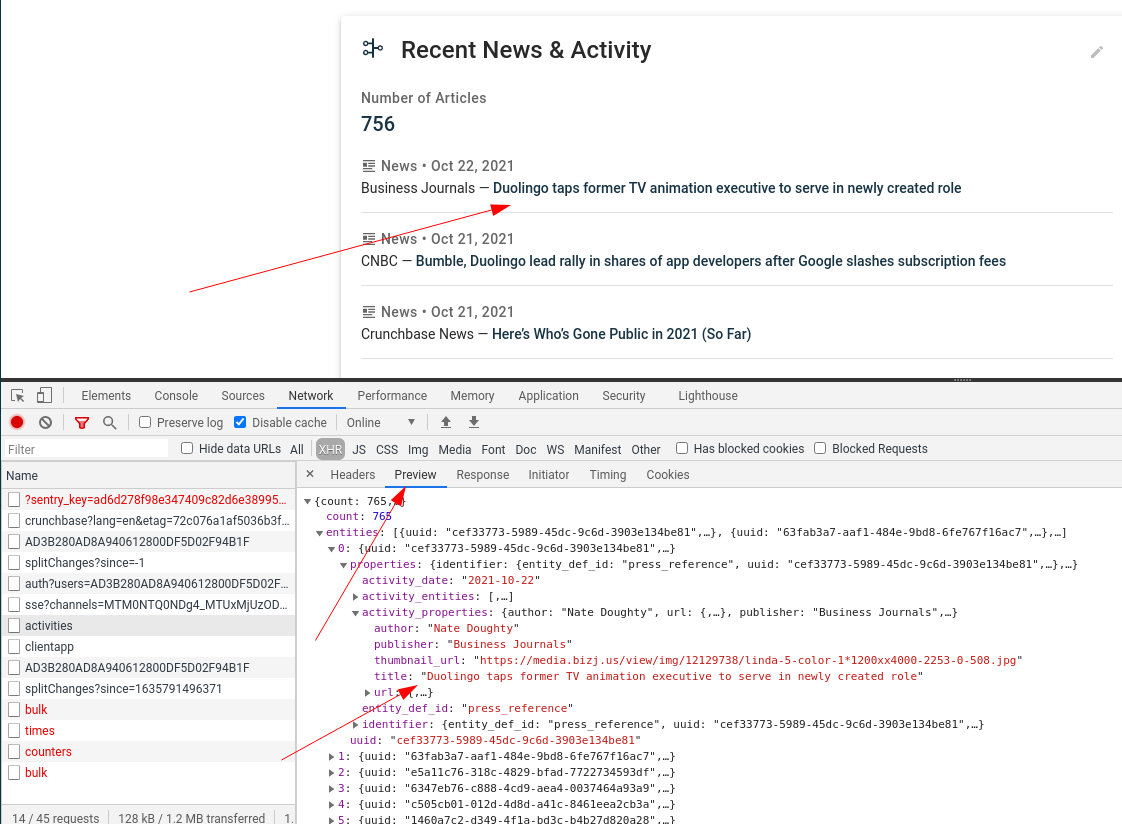The height and width of the screenshot is (824, 1122).
Task: Expand entity 2 with uuid e5a11c76
Action: coord(331,772)
